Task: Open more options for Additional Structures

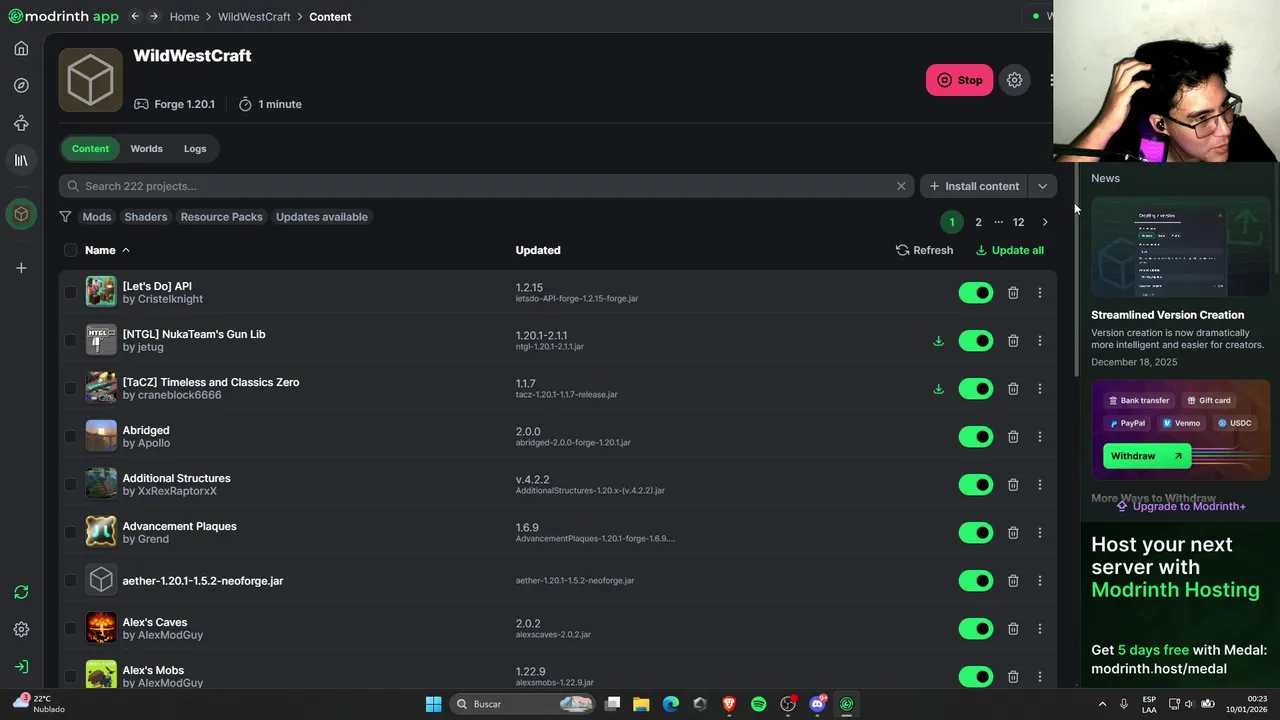Action: (x=1039, y=485)
